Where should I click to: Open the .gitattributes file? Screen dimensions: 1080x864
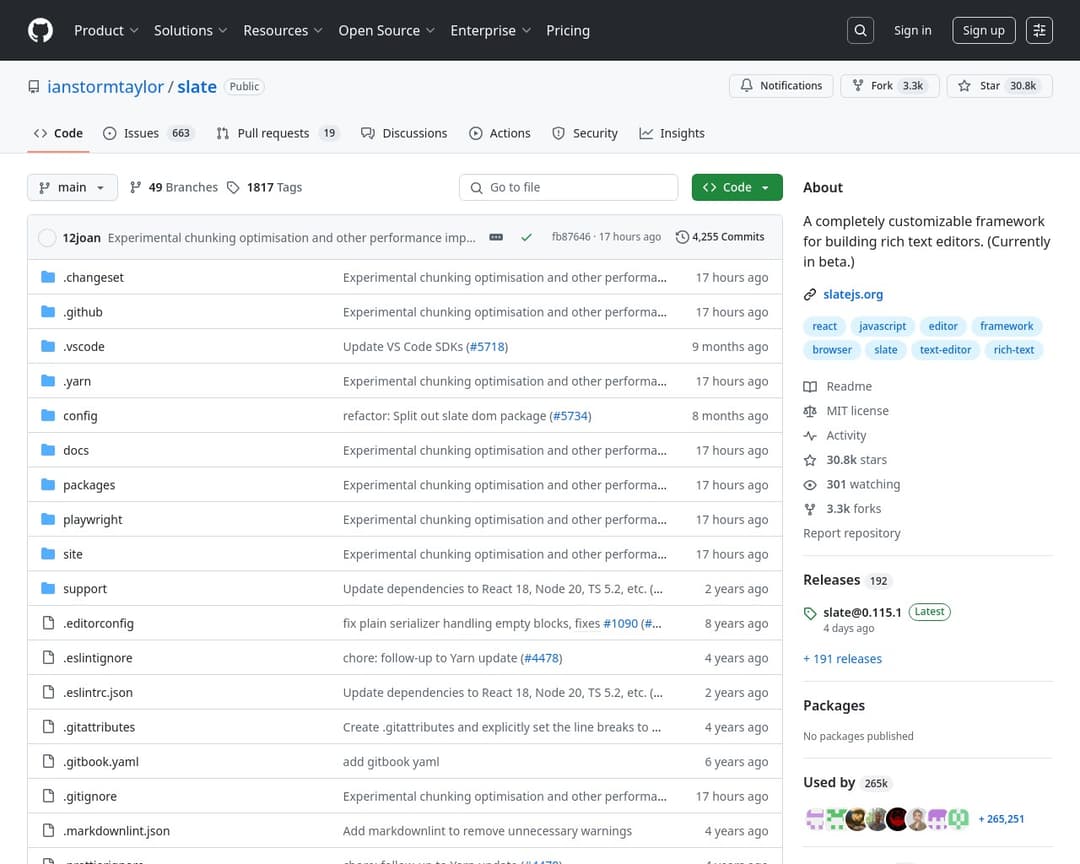click(99, 727)
